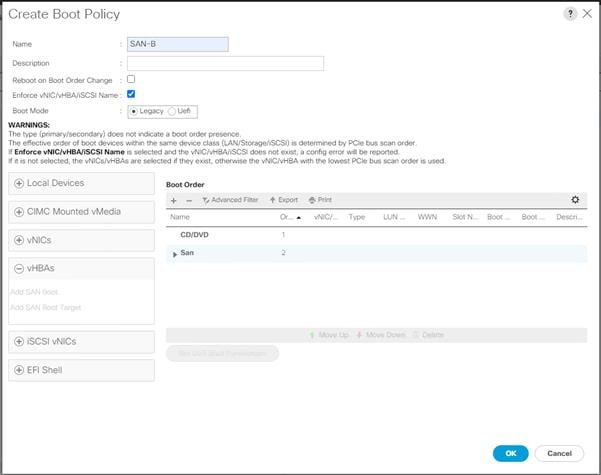
Task: Click the plus add icon in Boot Order toolbar
Action: click(174, 200)
